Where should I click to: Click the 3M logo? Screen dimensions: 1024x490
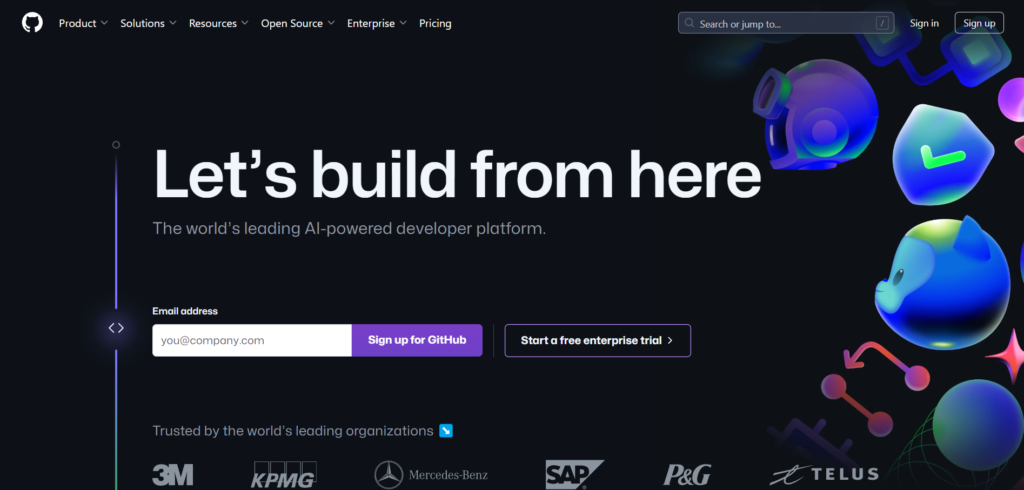click(x=173, y=474)
